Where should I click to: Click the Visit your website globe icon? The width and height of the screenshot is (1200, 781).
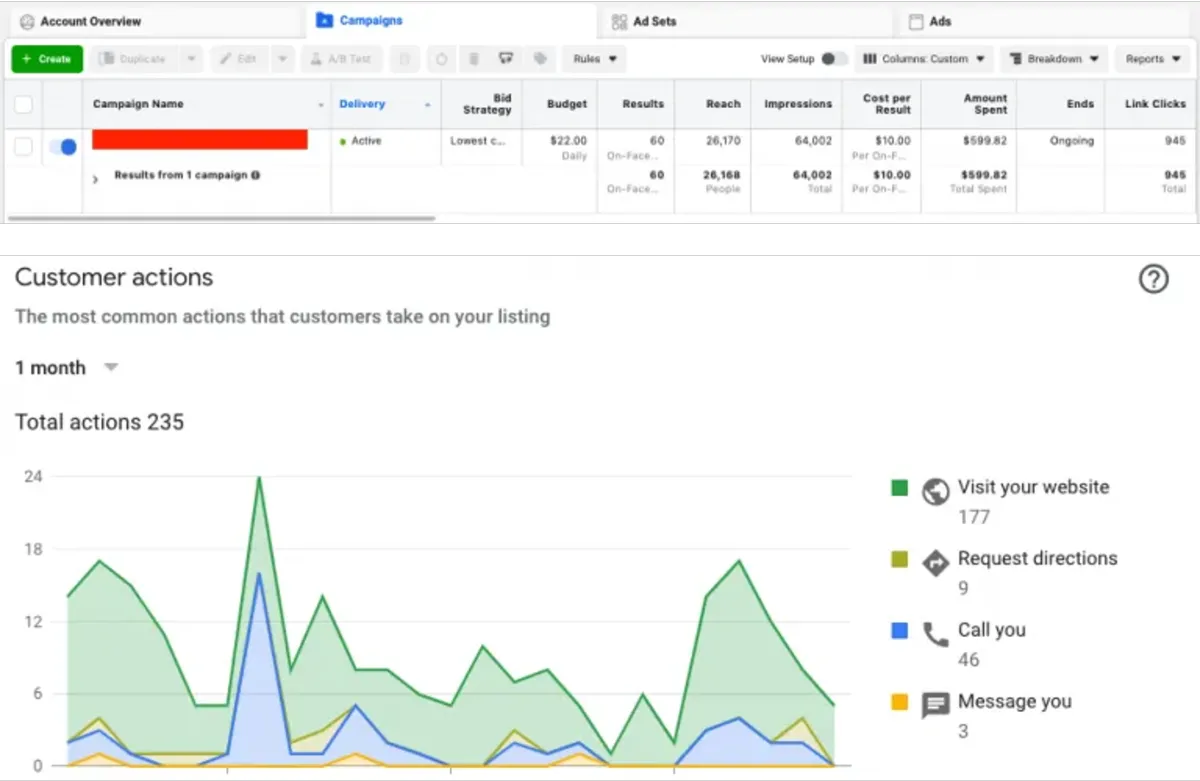click(935, 491)
